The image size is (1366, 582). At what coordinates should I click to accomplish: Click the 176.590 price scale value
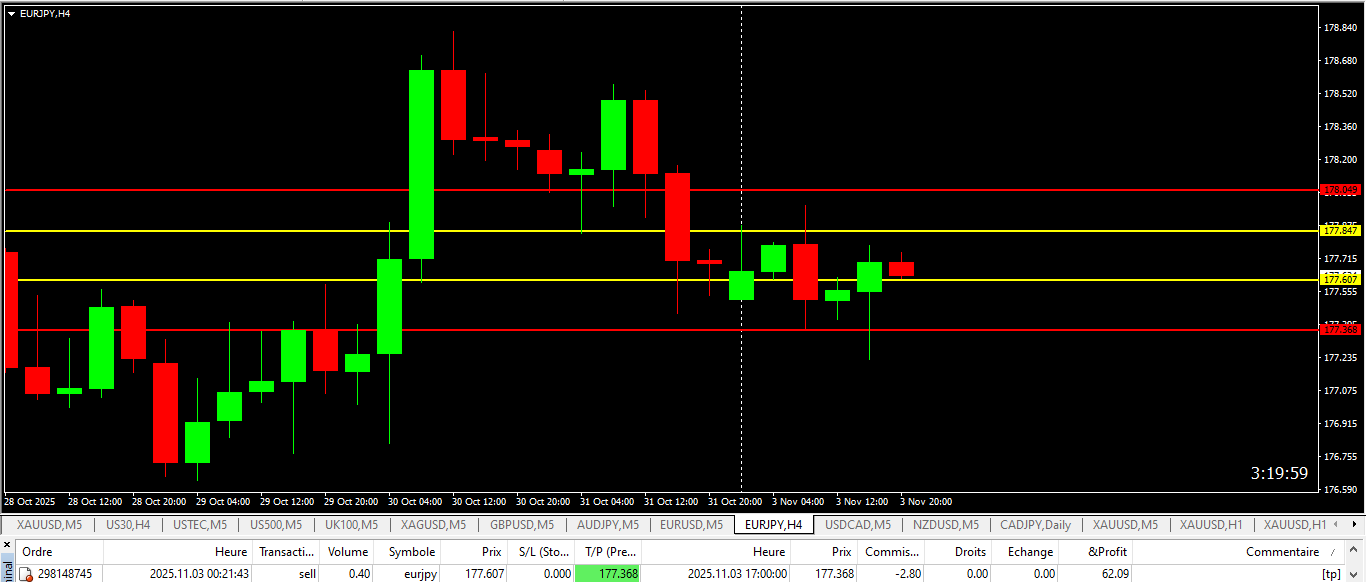1340,489
